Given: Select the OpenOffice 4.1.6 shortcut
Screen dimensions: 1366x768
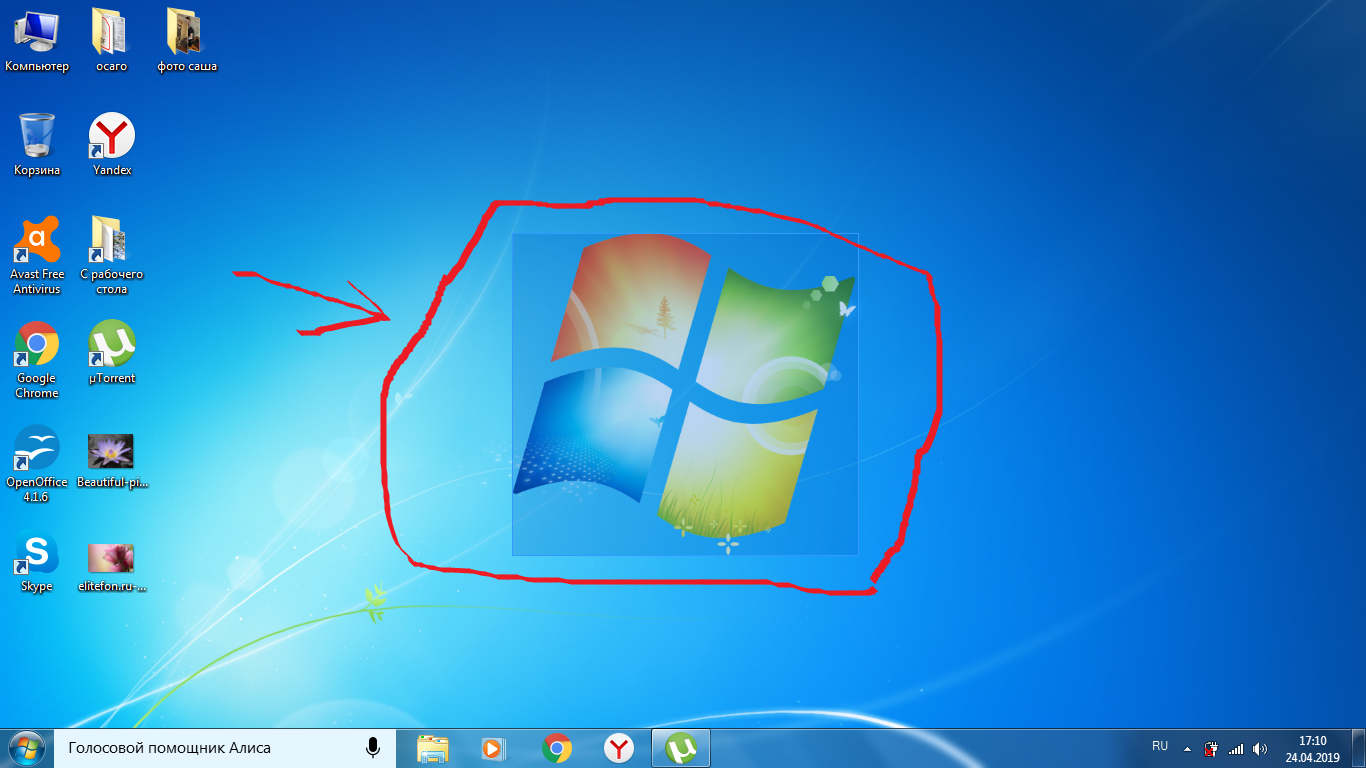Looking at the screenshot, I should 37,464.
